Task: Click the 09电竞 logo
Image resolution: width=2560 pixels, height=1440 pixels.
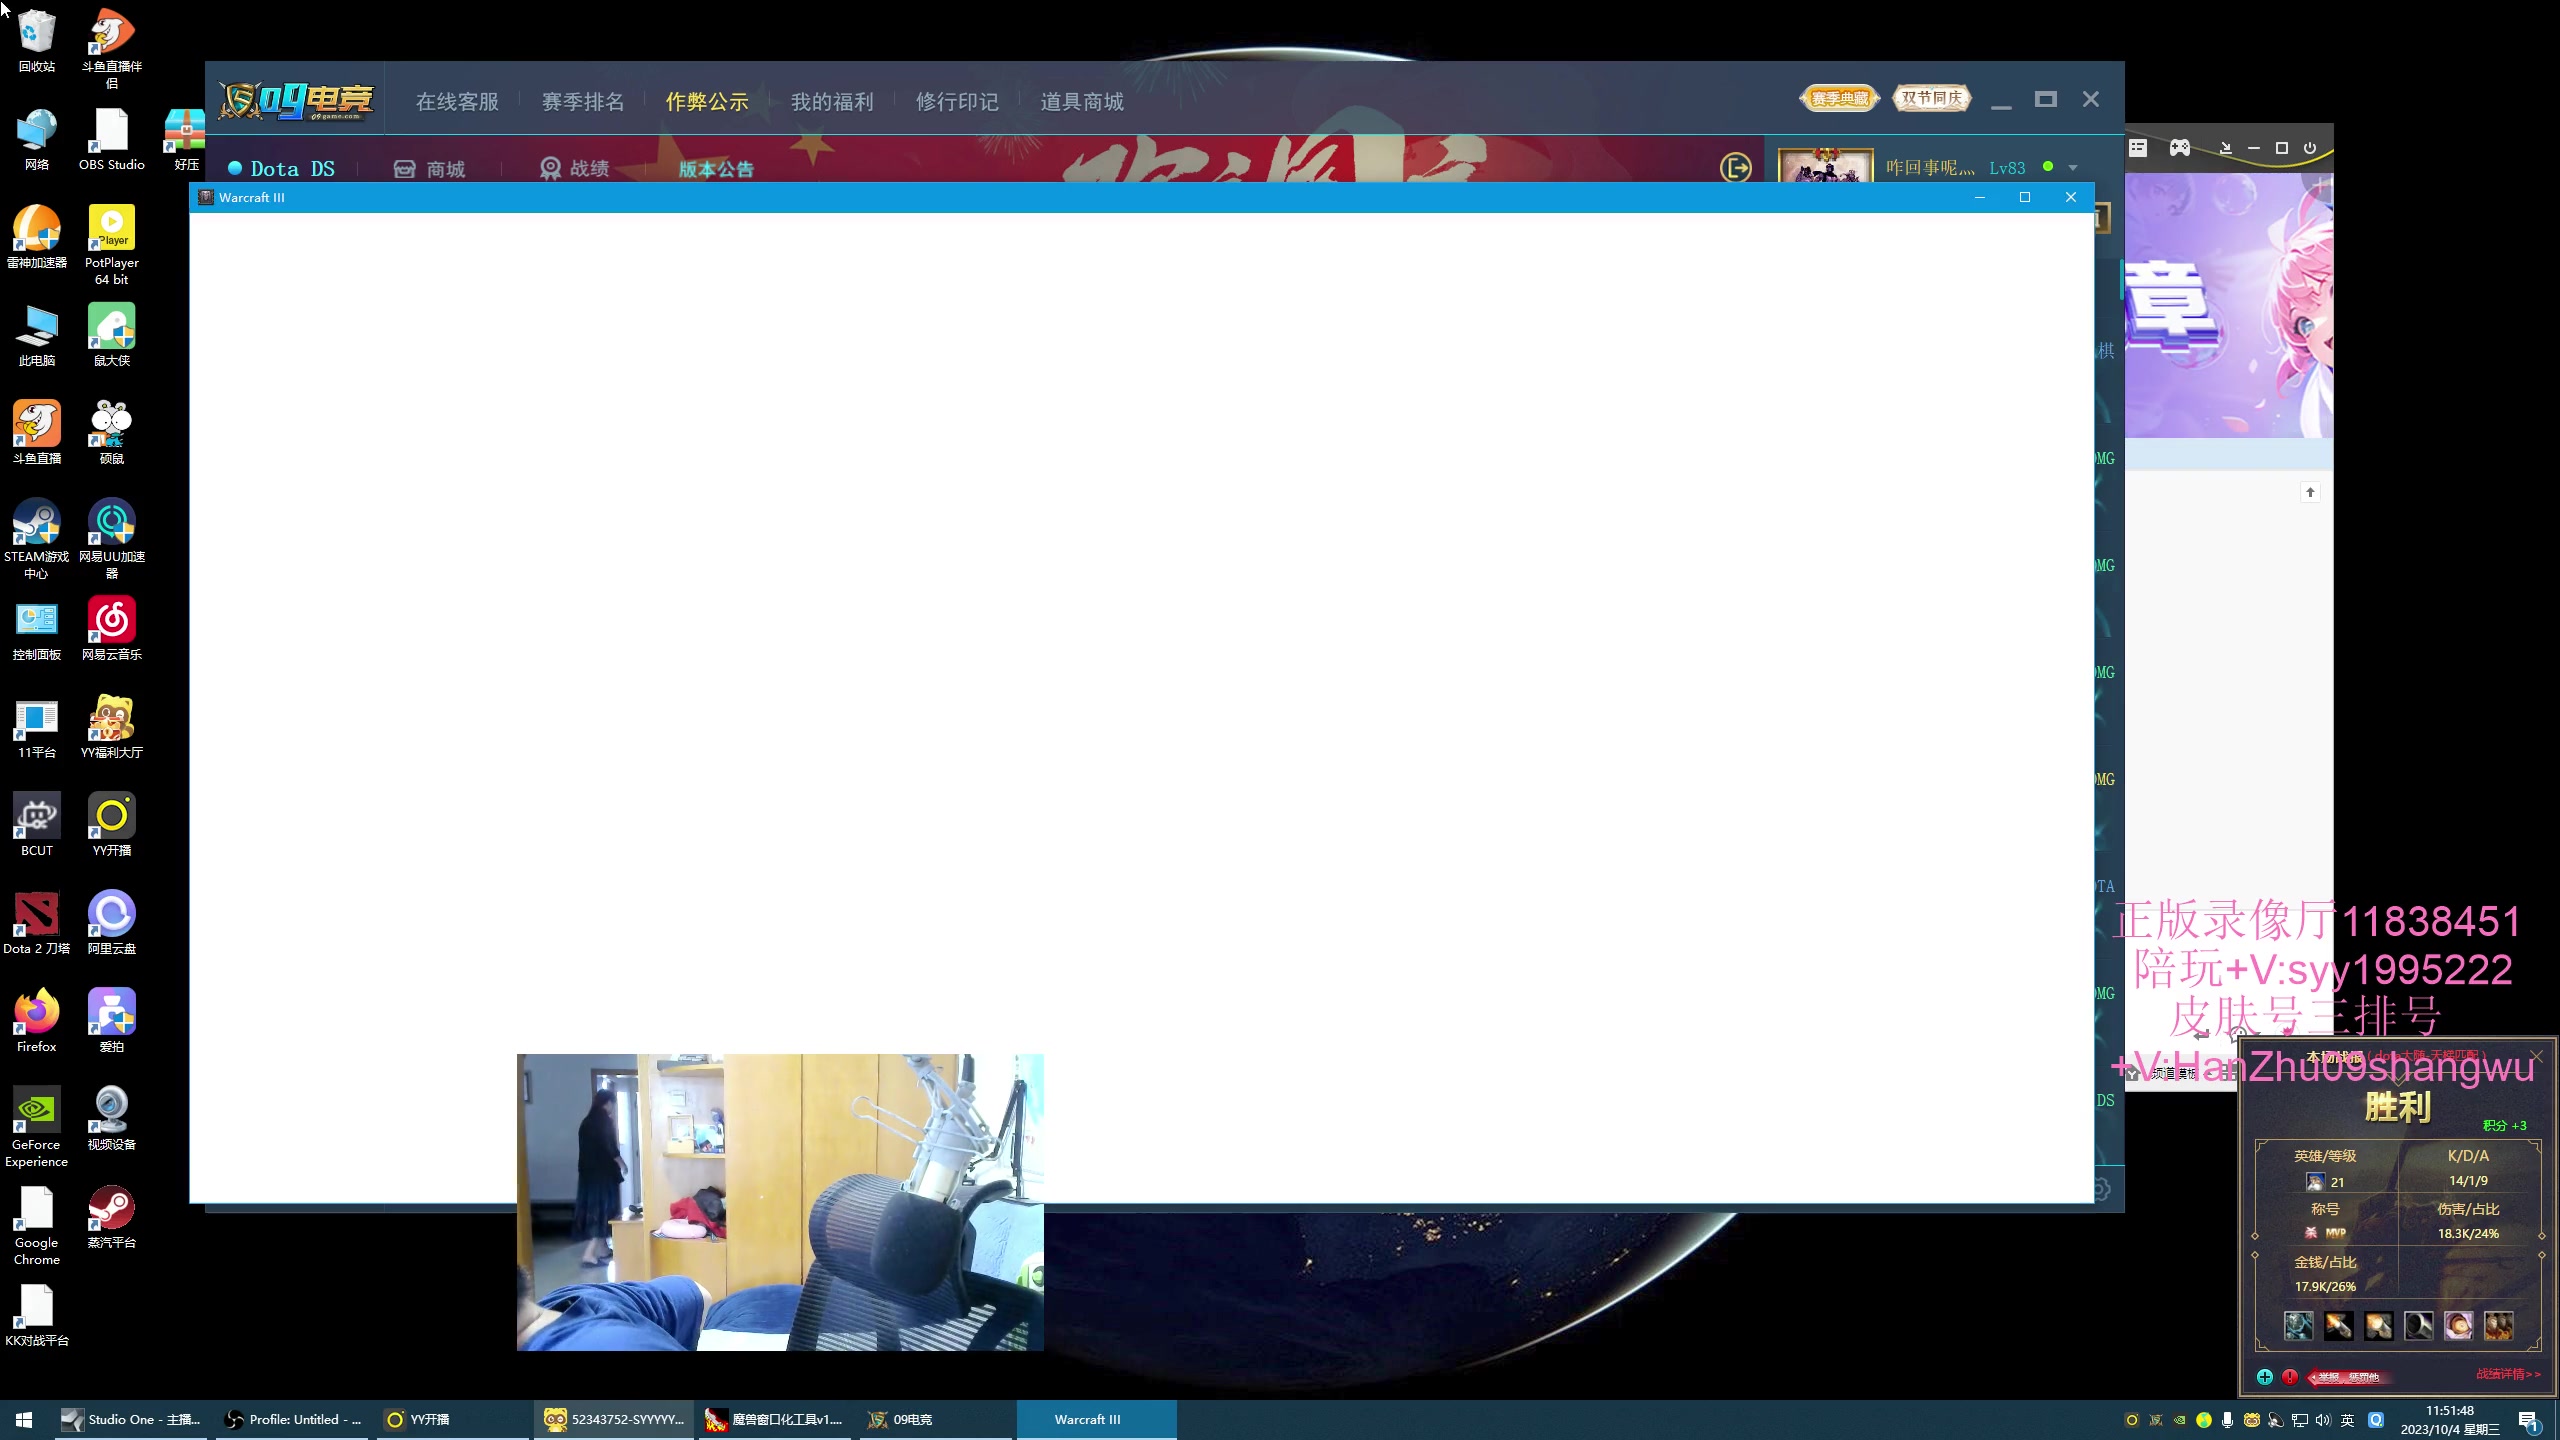Action: [297, 100]
